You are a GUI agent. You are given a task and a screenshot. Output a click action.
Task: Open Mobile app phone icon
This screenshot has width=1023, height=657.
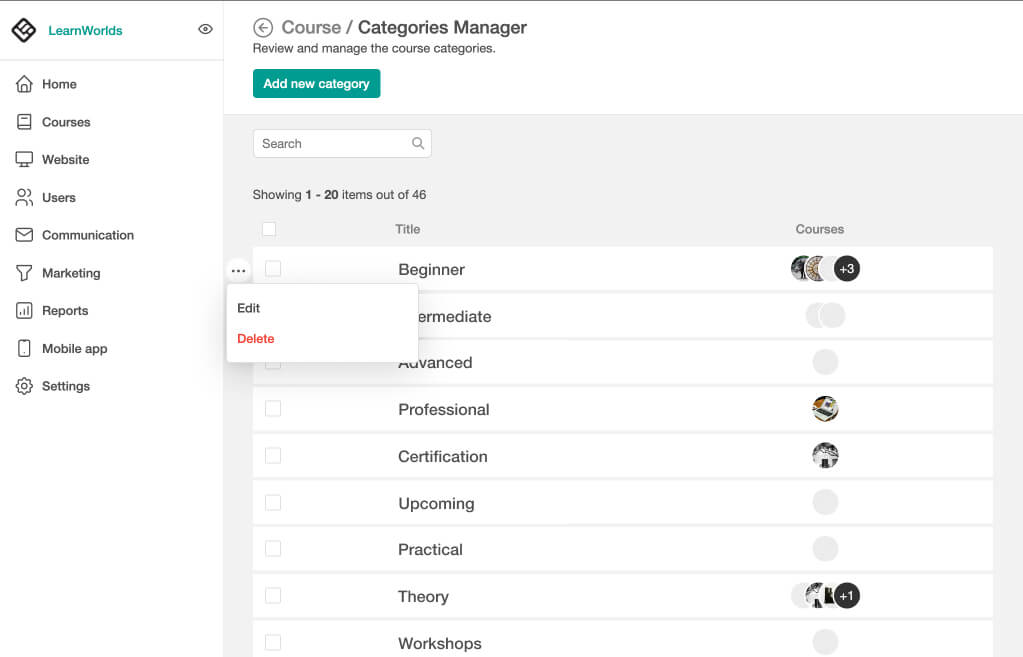[24, 348]
